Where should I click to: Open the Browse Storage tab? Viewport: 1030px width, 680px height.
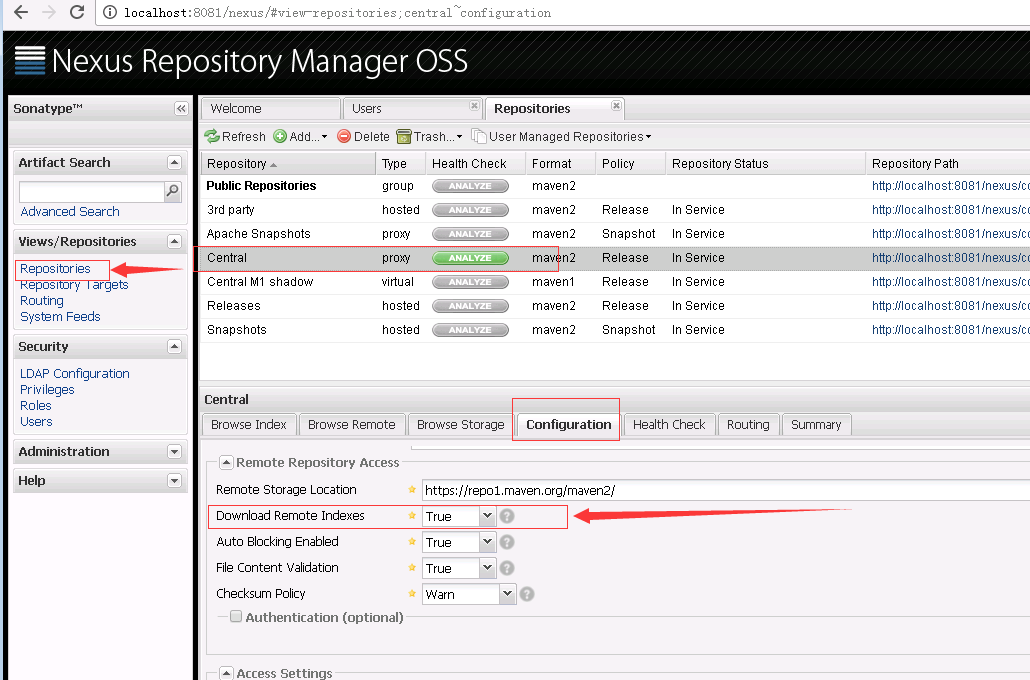[x=460, y=424]
